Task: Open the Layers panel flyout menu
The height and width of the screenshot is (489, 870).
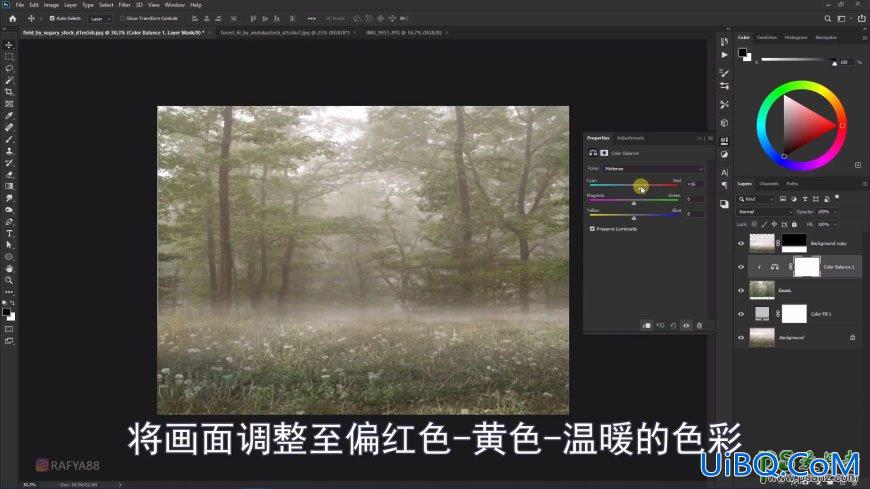Action: 864,184
